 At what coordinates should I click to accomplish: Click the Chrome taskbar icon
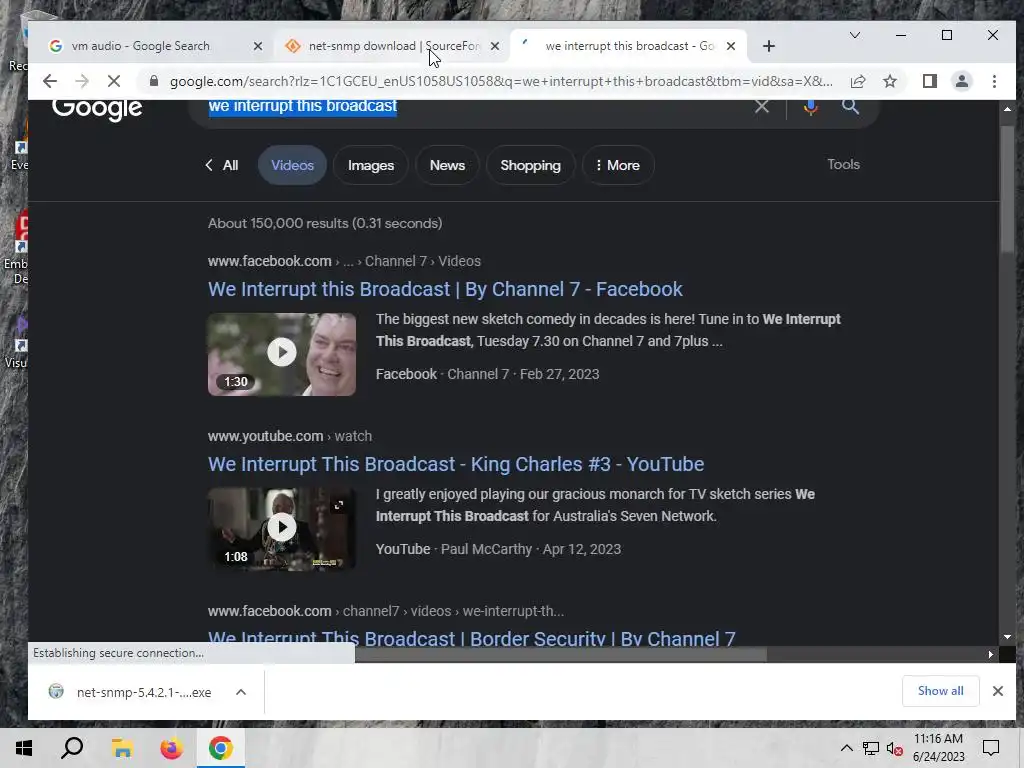click(221, 748)
